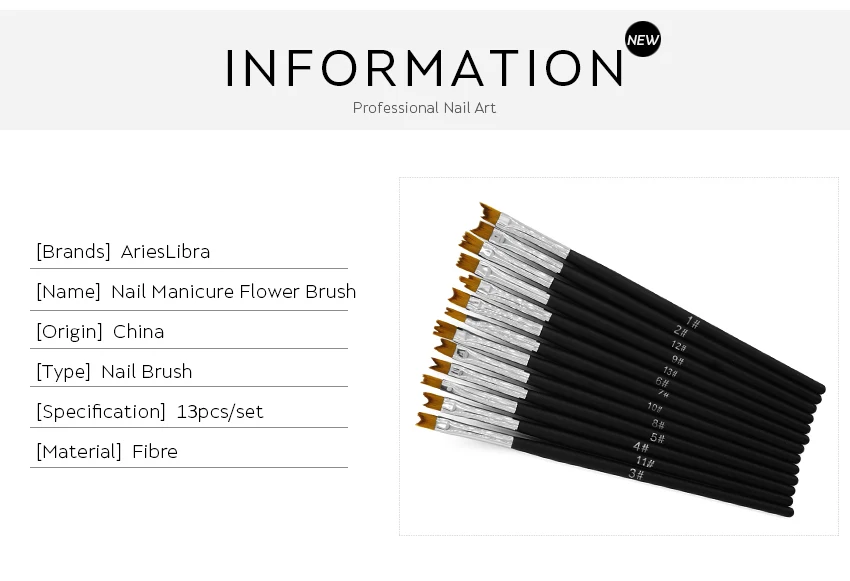This screenshot has width=850, height=581.
Task: Click the 3# label on bottom brush
Action: click(636, 474)
